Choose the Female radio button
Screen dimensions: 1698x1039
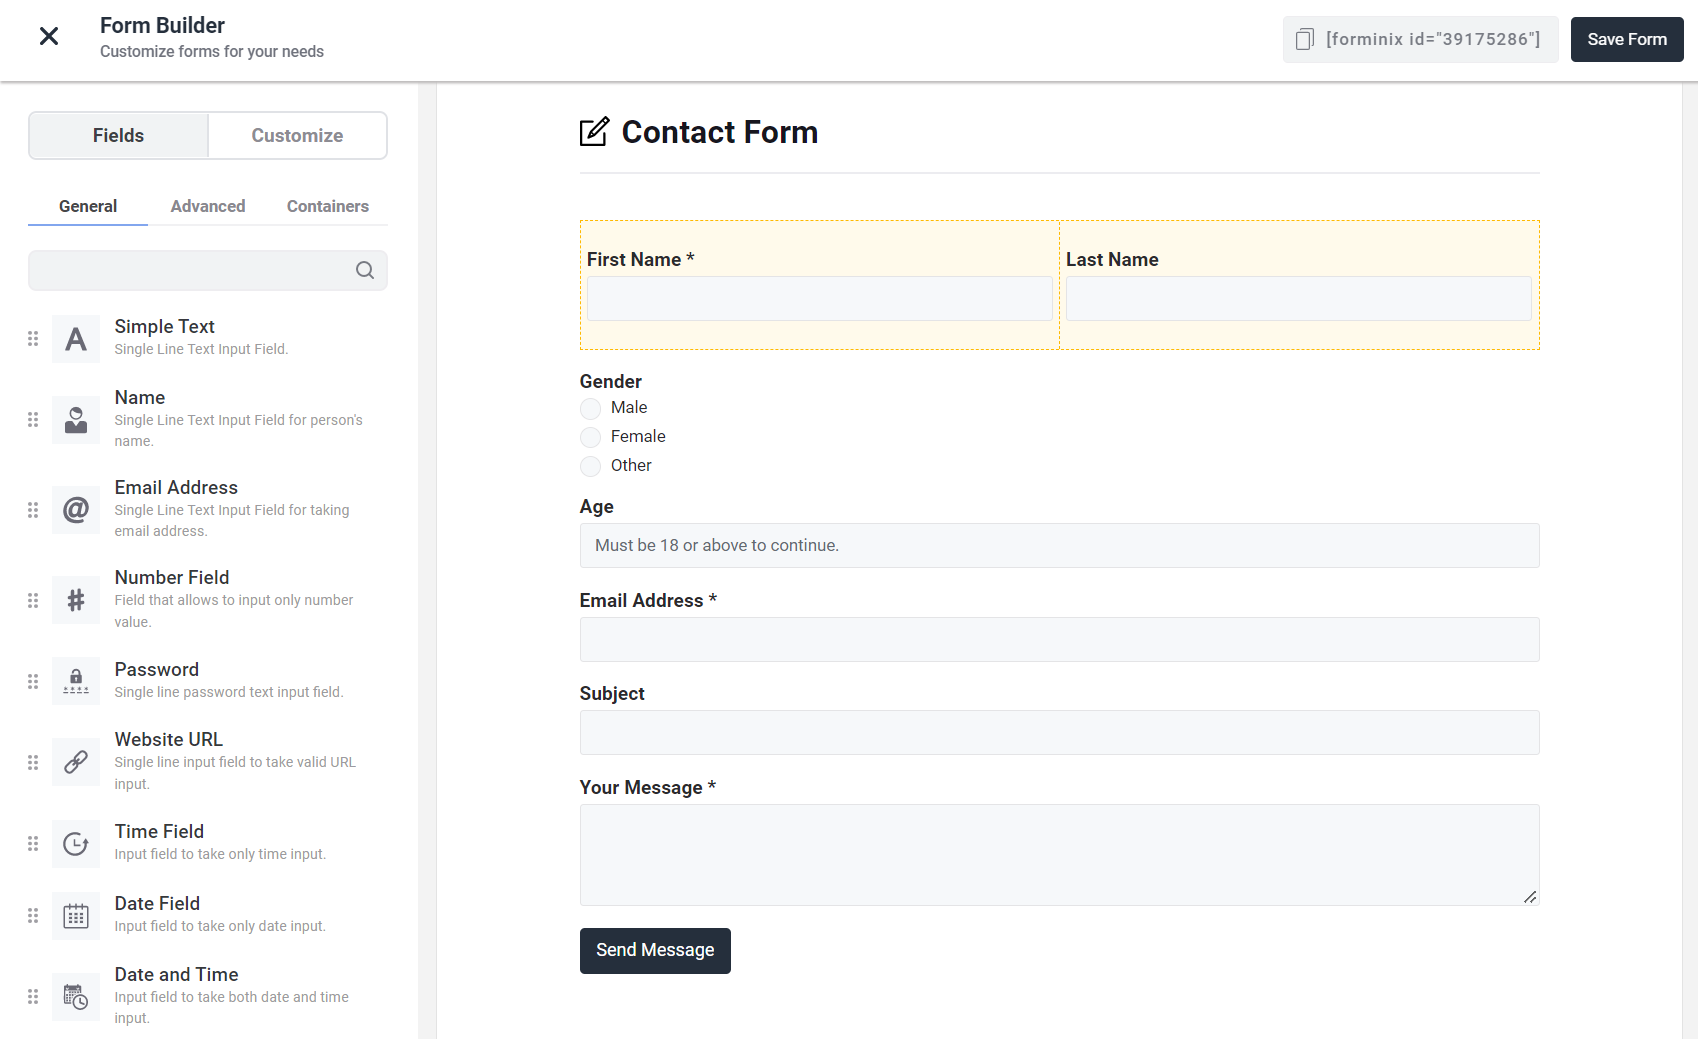591,437
